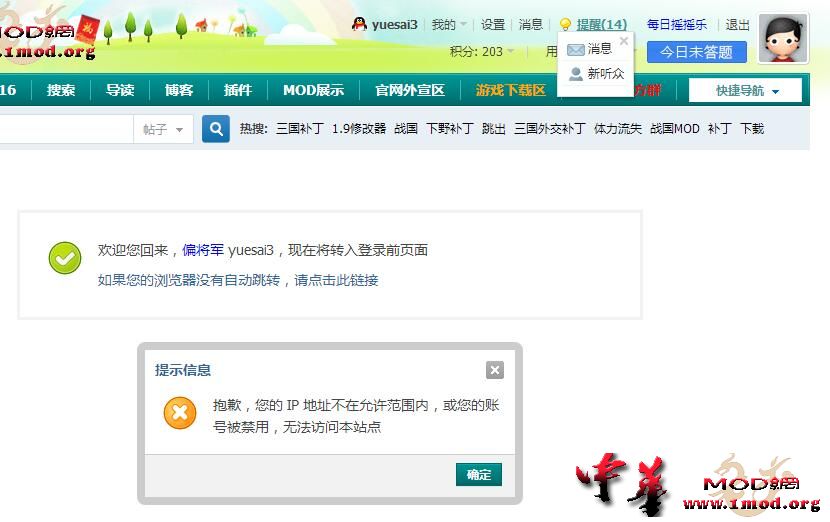Open the 博客 navigation tab
This screenshot has height=522, width=830.
[x=179, y=90]
